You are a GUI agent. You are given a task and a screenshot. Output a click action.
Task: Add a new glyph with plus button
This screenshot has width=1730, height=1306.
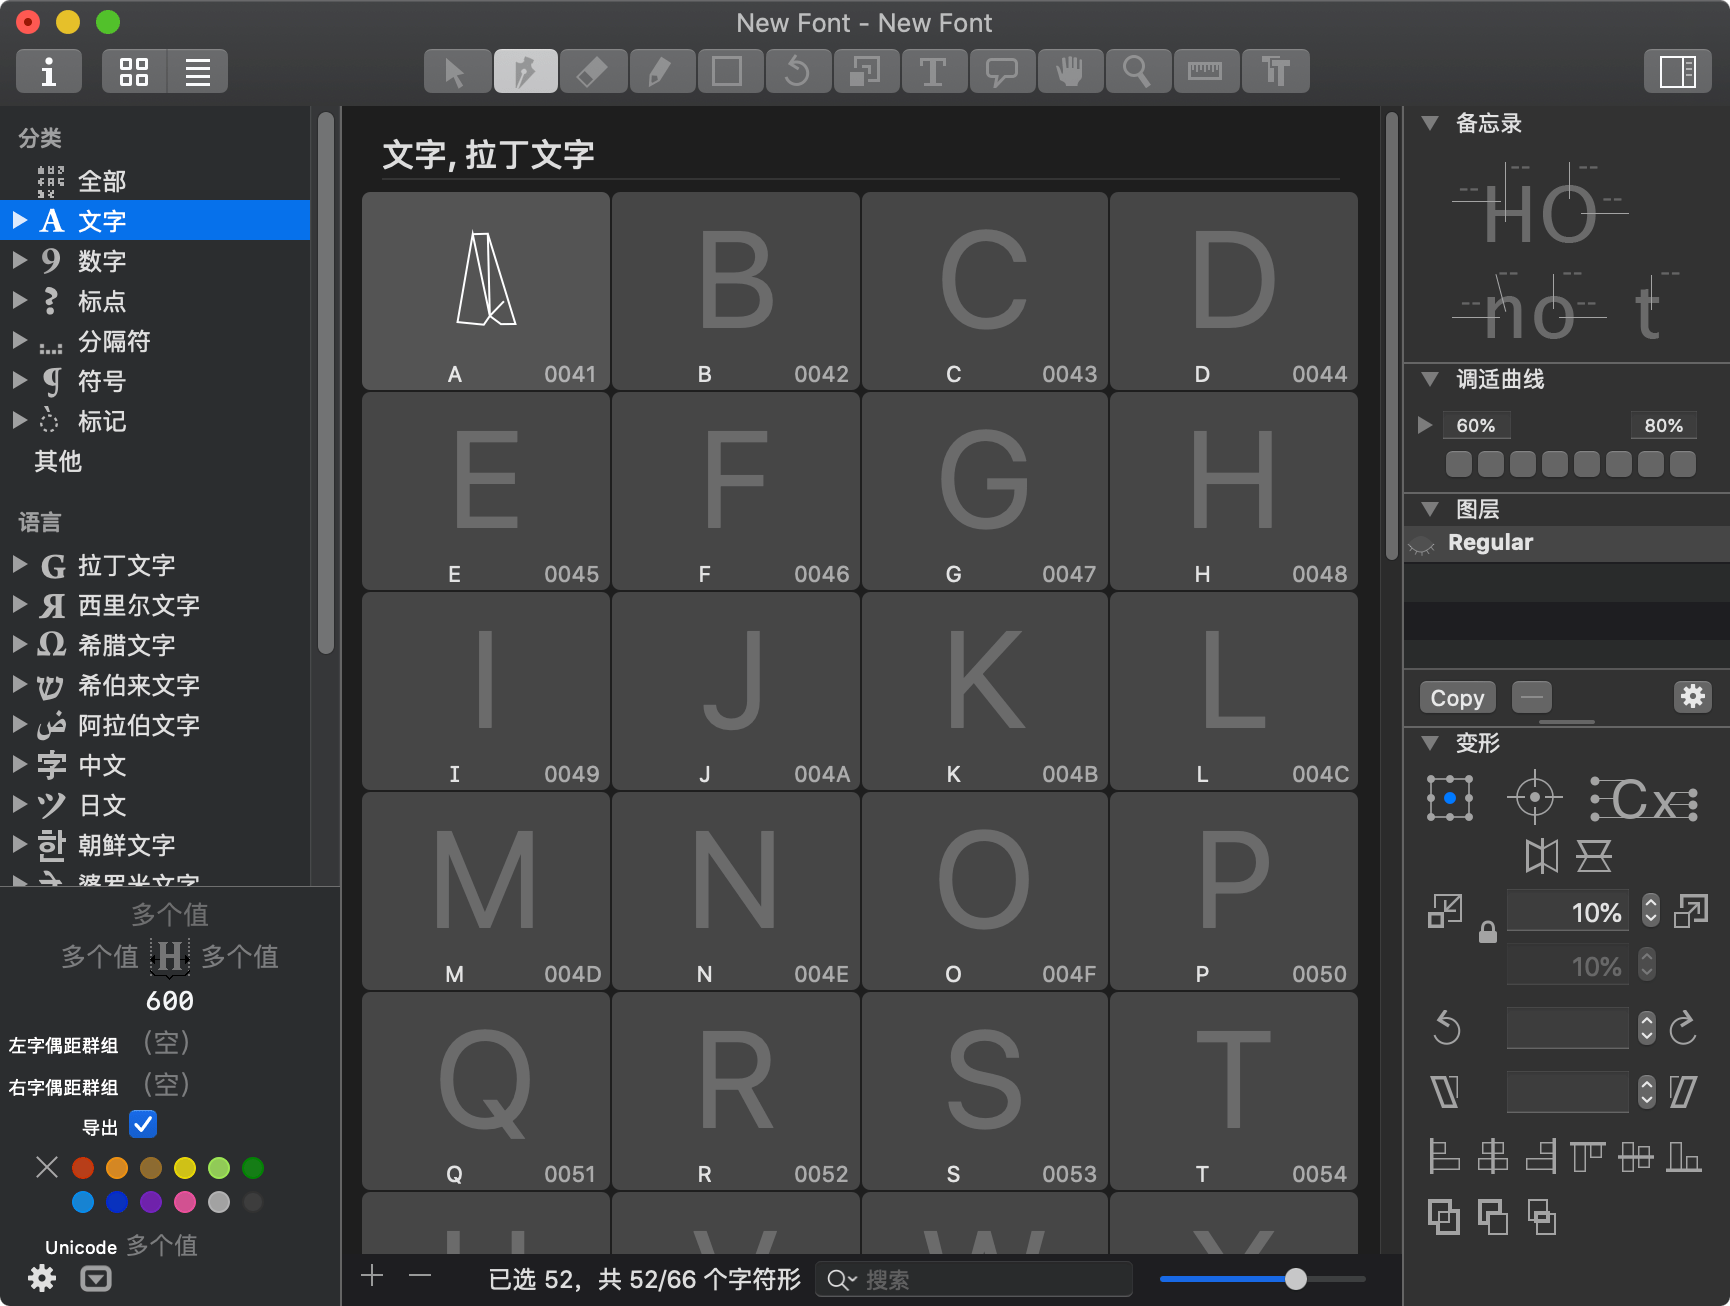(372, 1275)
